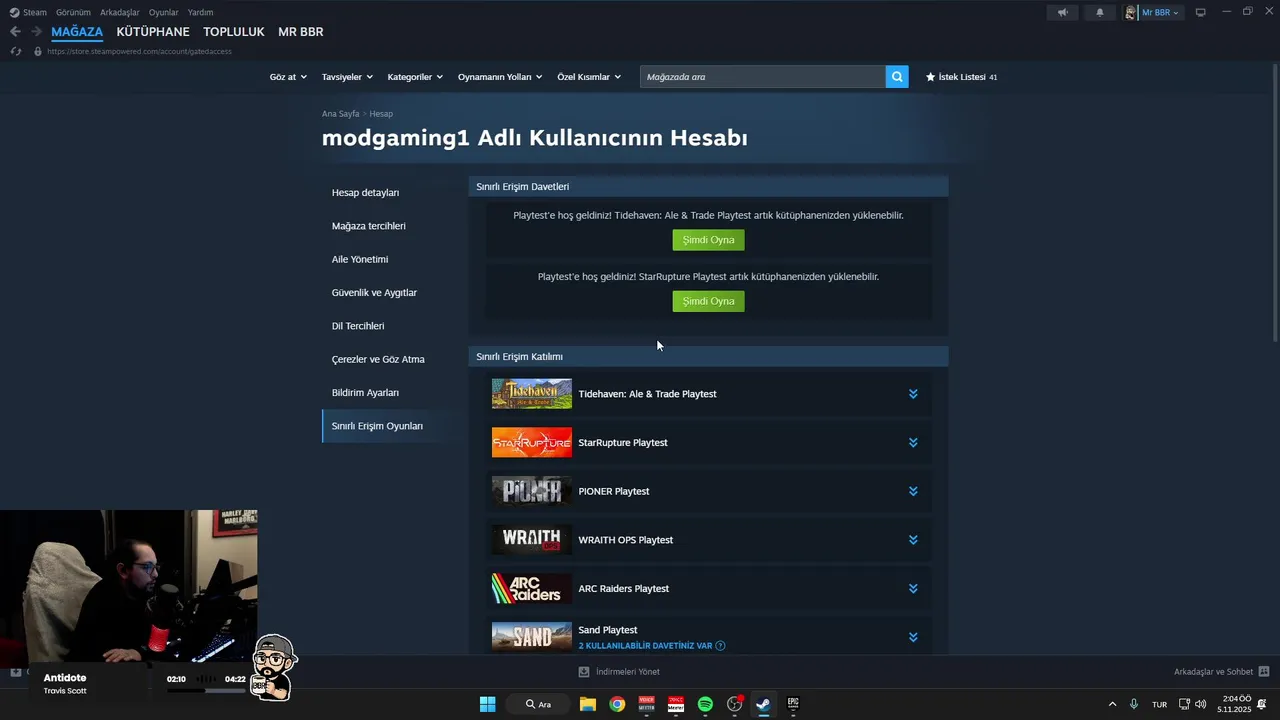Go forward with the arrow button
The image size is (1280, 720).
(x=36, y=32)
